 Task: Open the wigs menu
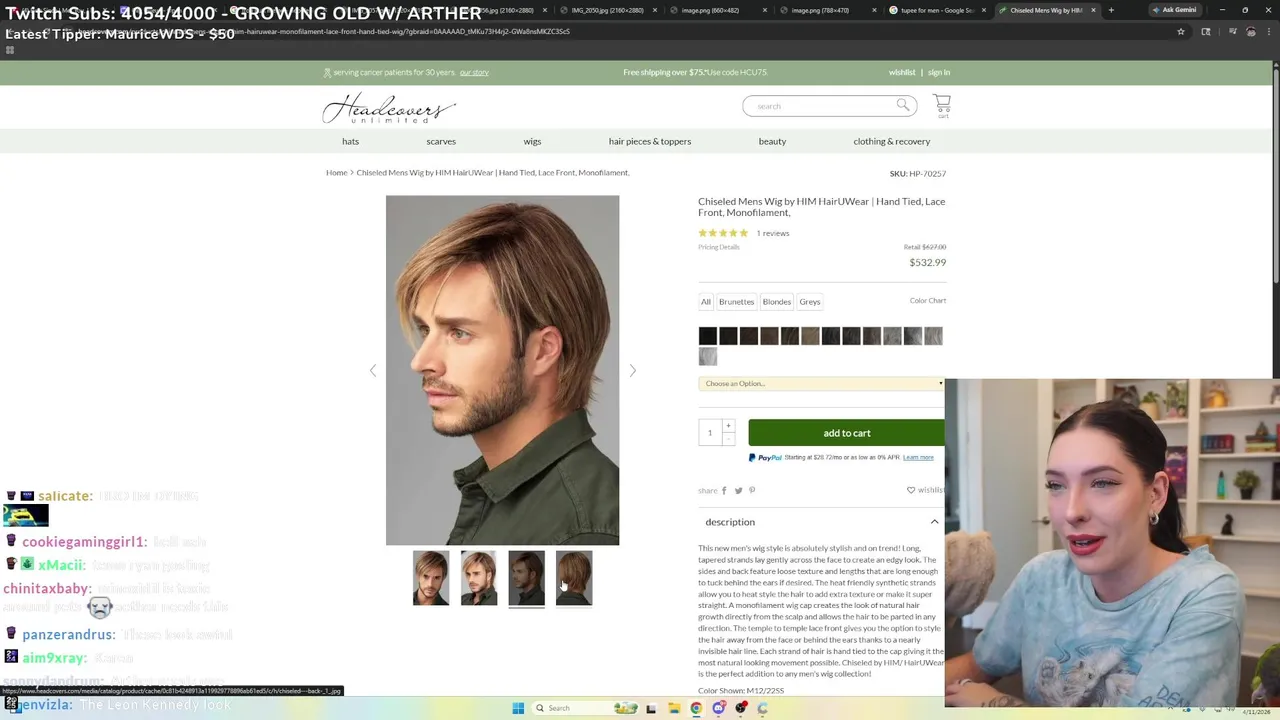[532, 141]
